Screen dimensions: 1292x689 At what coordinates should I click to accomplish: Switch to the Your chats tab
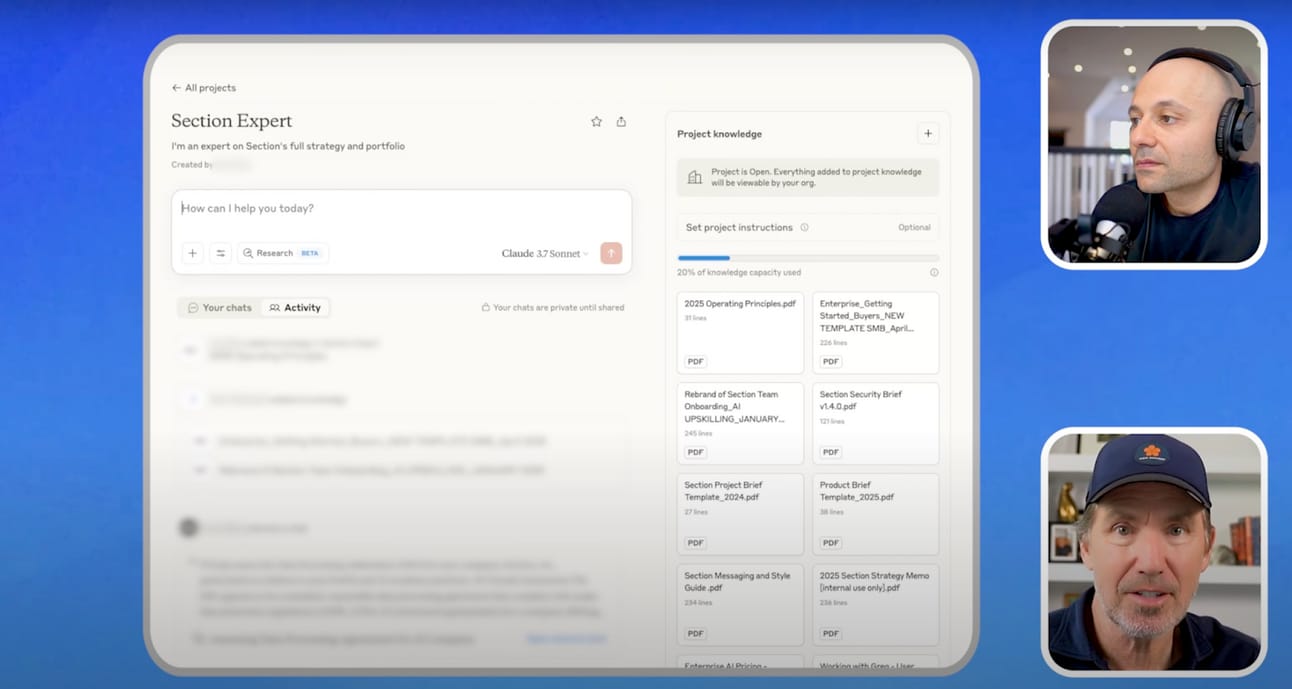[220, 308]
